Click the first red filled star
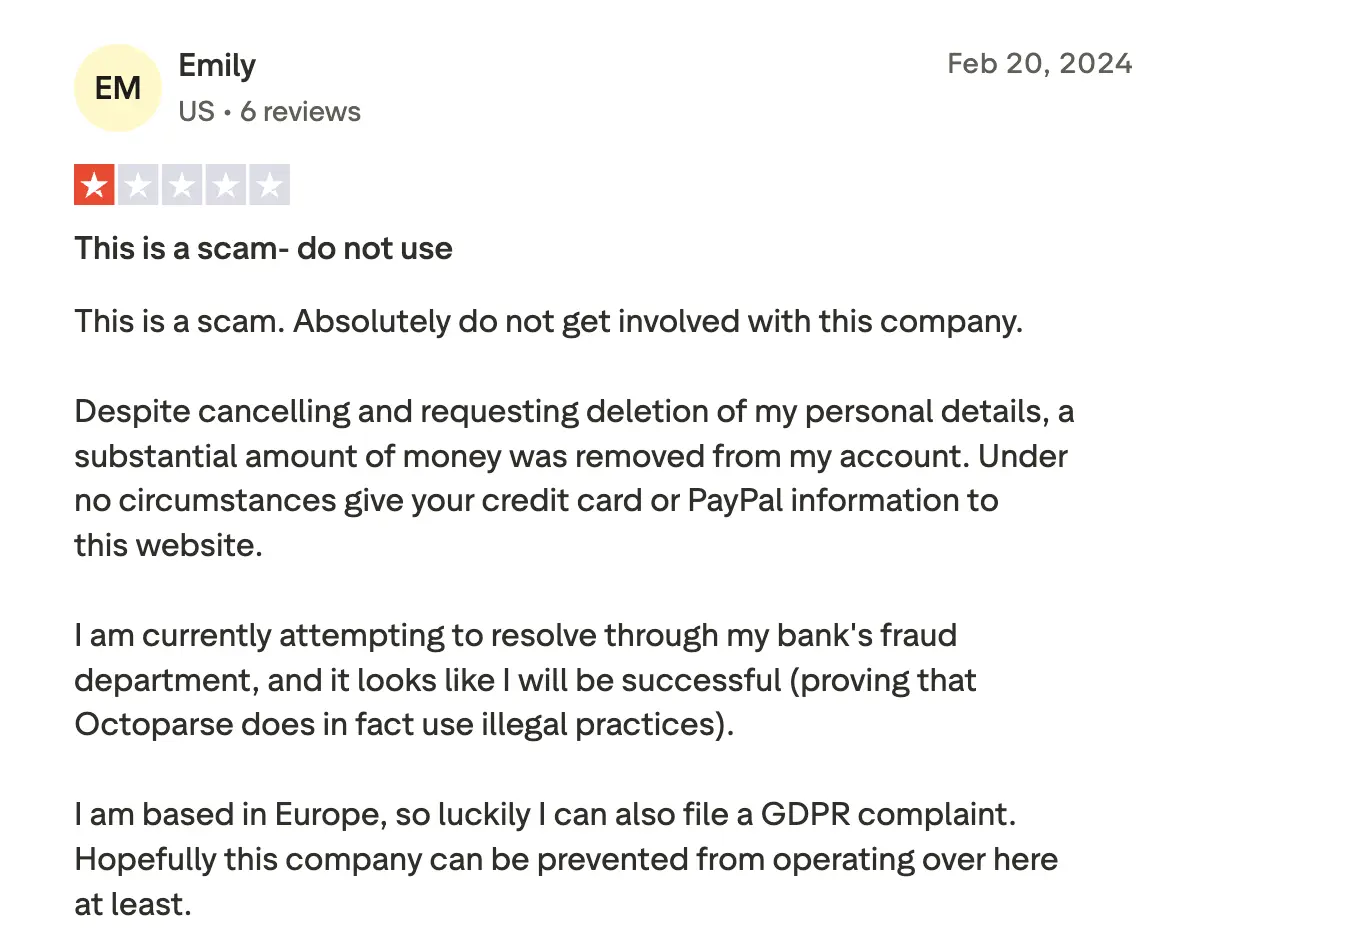 (x=94, y=185)
